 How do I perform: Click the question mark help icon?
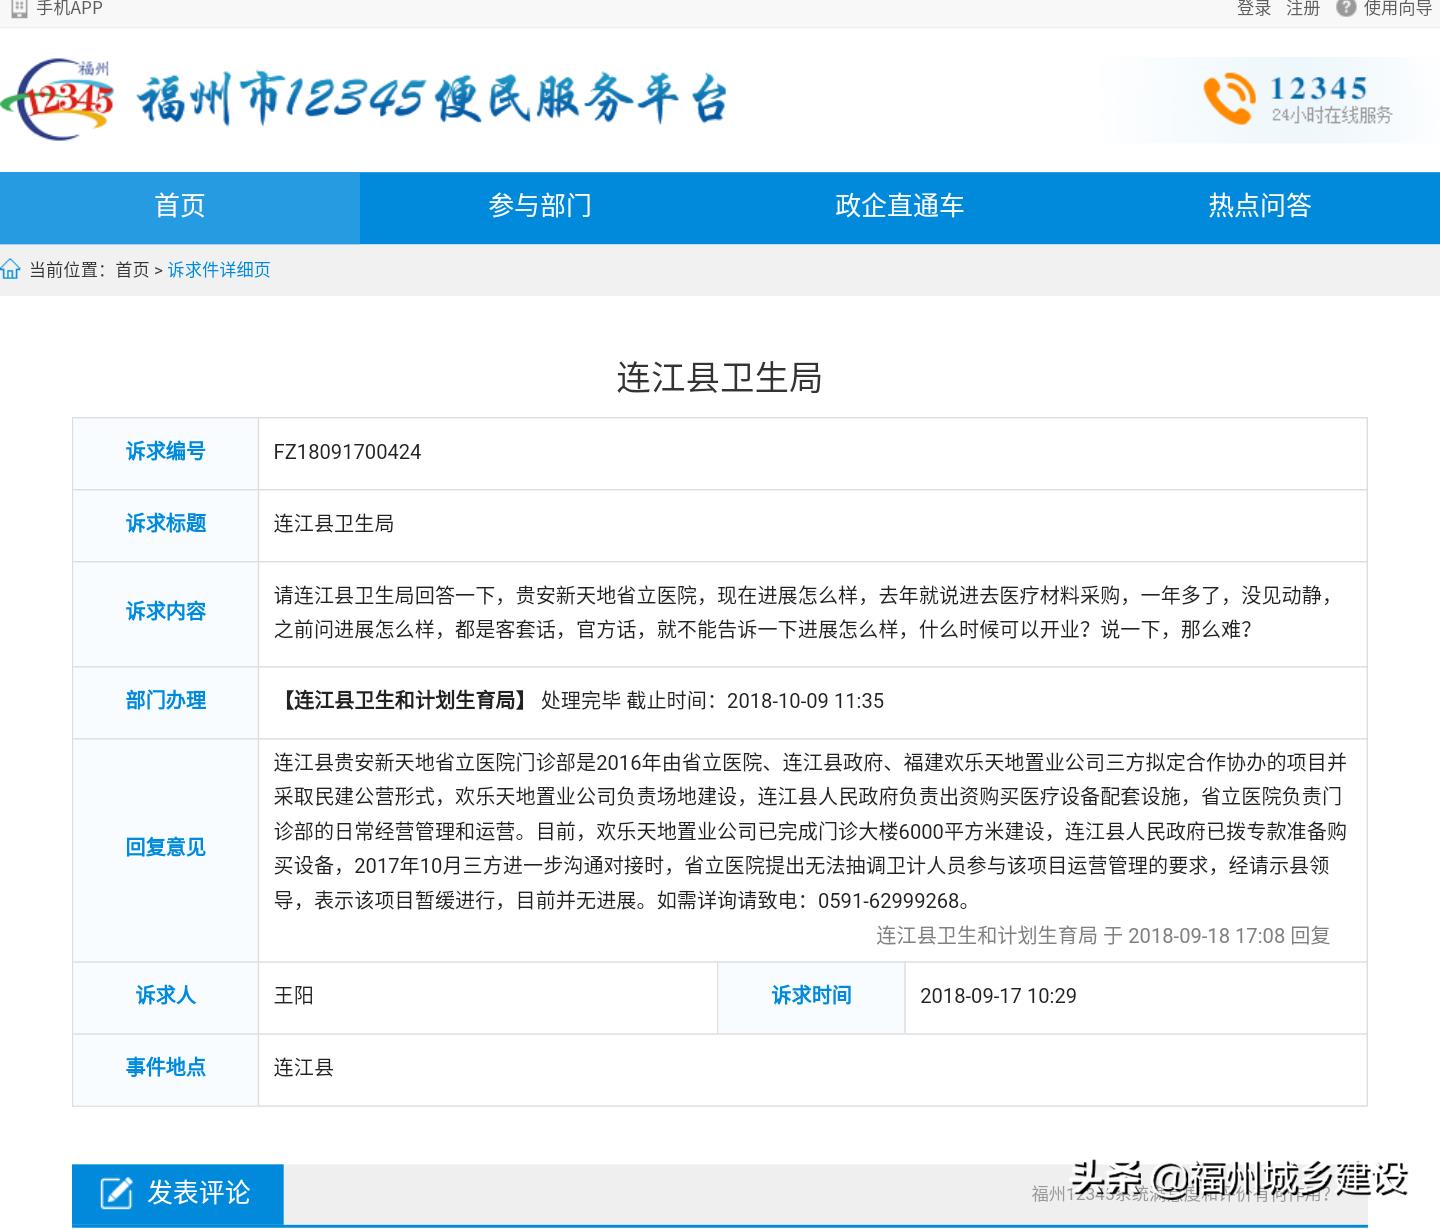(x=1346, y=8)
